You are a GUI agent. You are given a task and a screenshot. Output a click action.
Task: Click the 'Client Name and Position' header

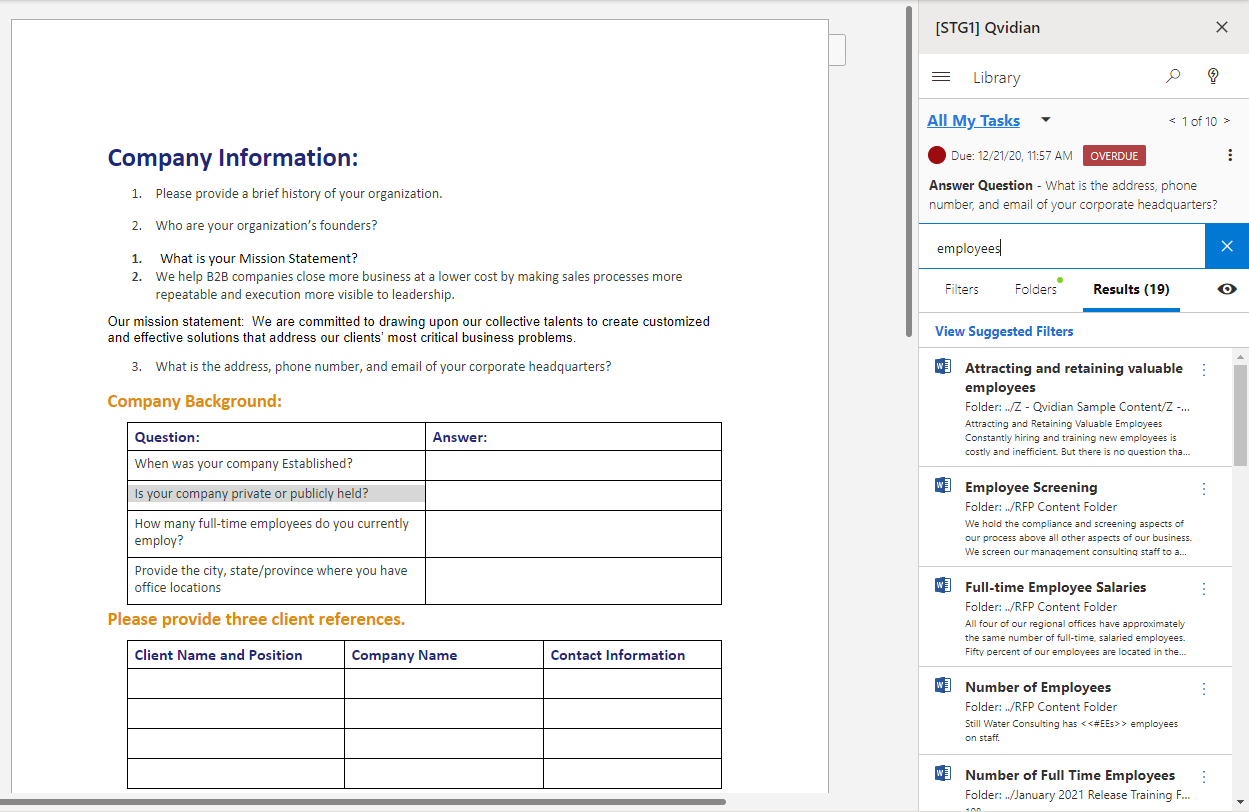click(219, 655)
